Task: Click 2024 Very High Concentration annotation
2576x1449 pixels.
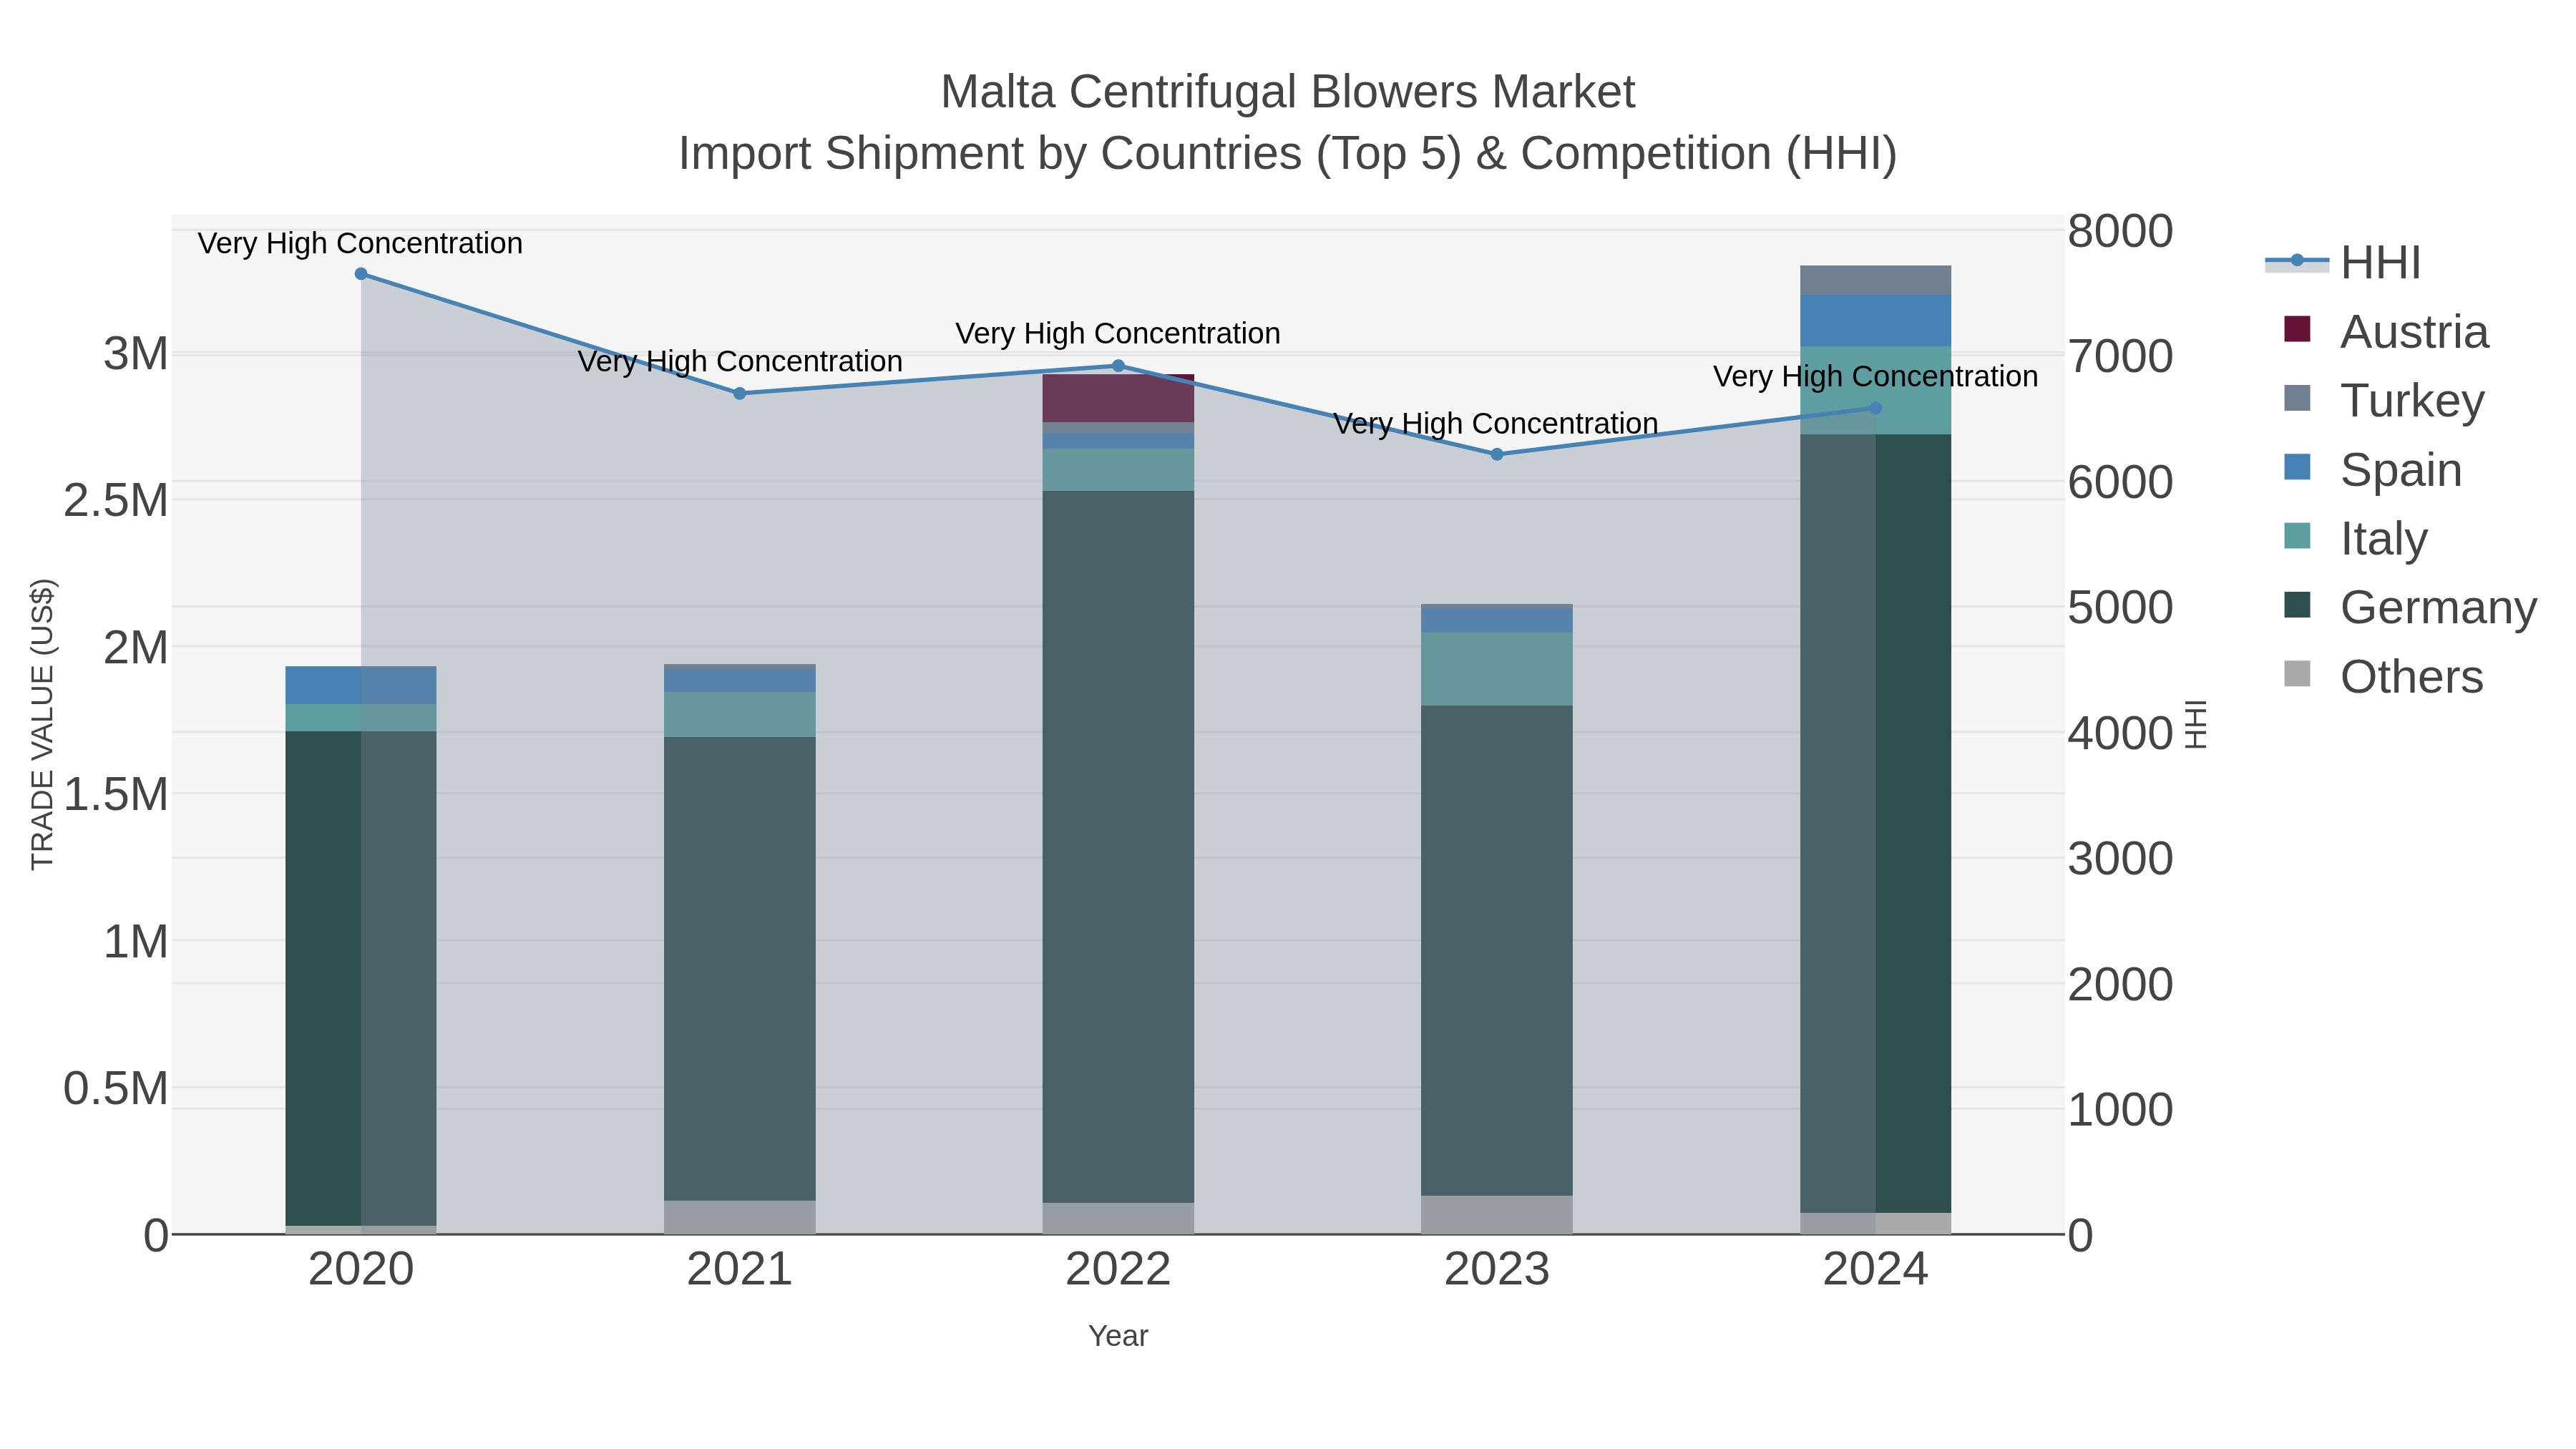Action: pyautogui.click(x=1875, y=376)
